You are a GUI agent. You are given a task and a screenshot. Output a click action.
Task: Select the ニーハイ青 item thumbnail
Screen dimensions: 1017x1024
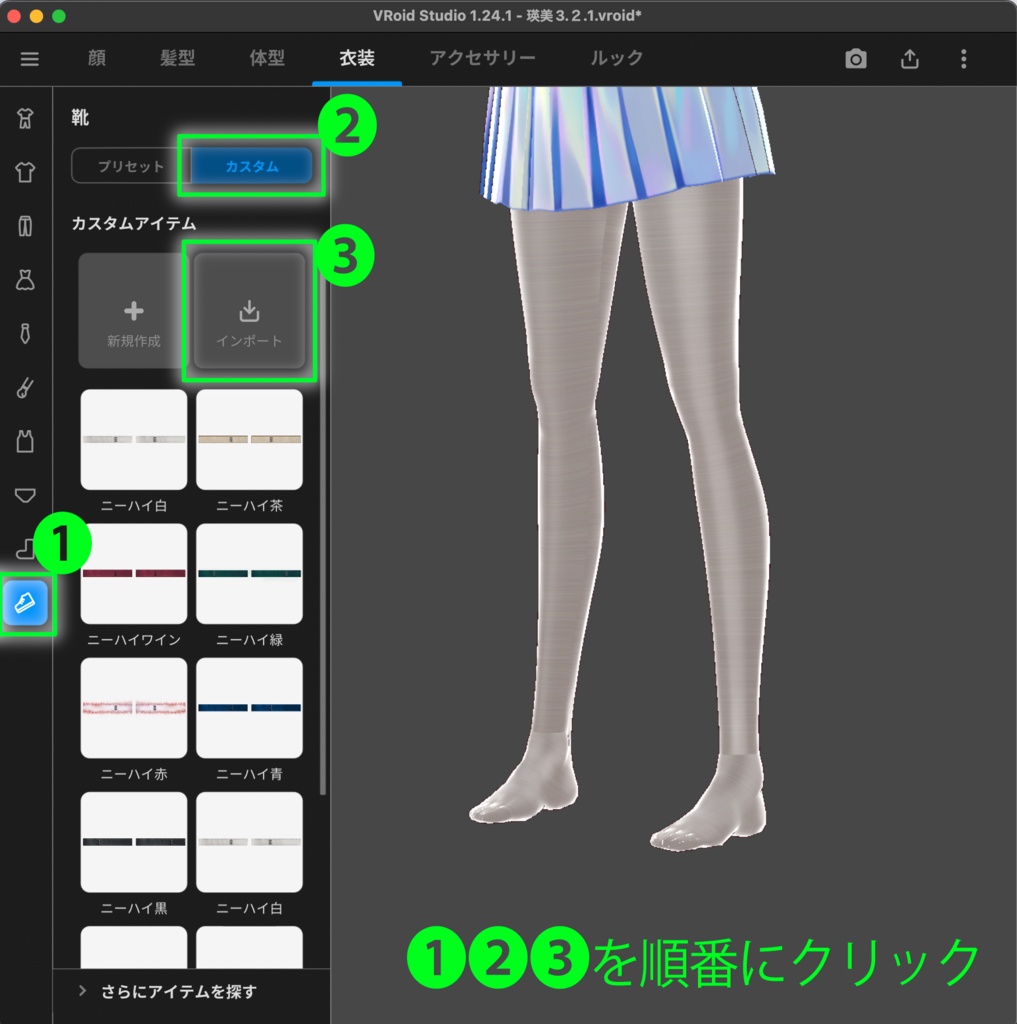249,708
